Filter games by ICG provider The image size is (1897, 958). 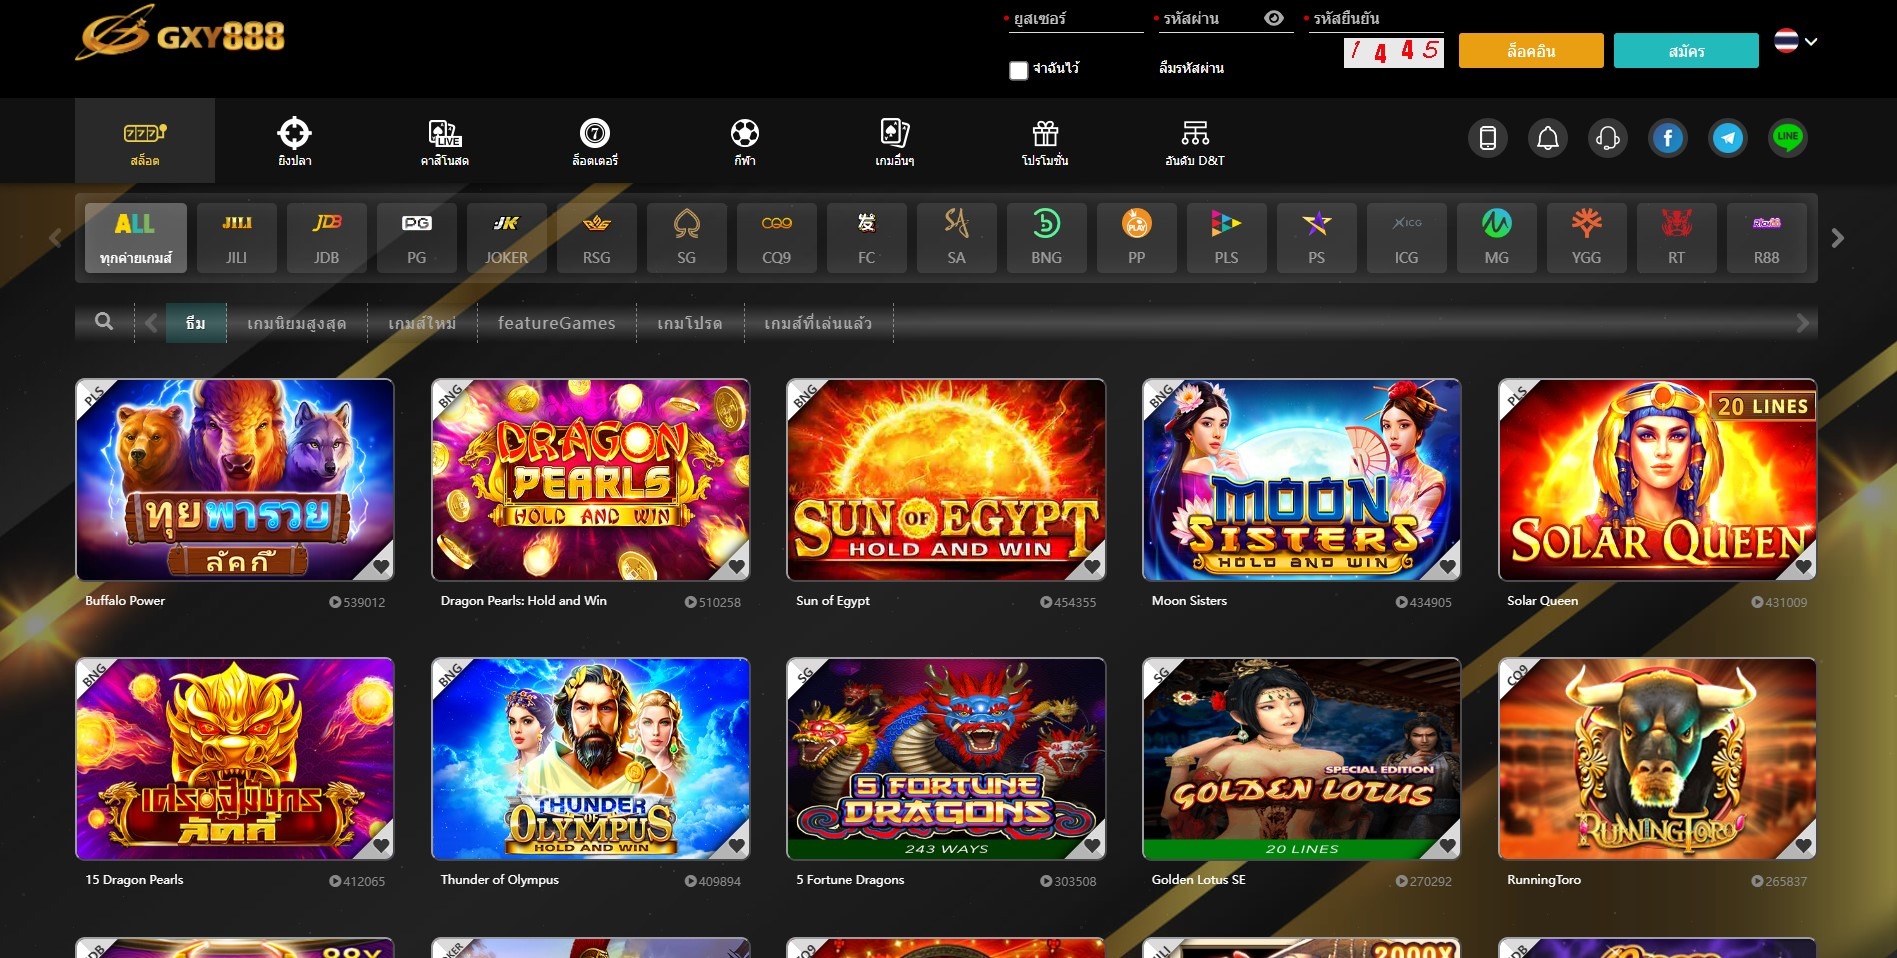point(1407,238)
